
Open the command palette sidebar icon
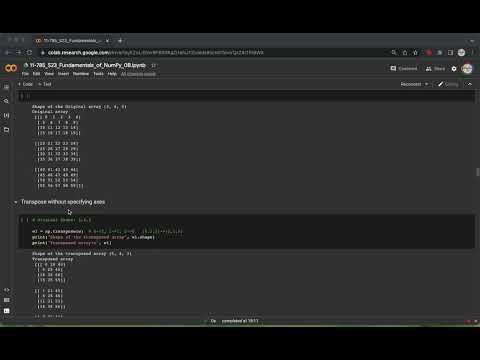(x=6, y=300)
